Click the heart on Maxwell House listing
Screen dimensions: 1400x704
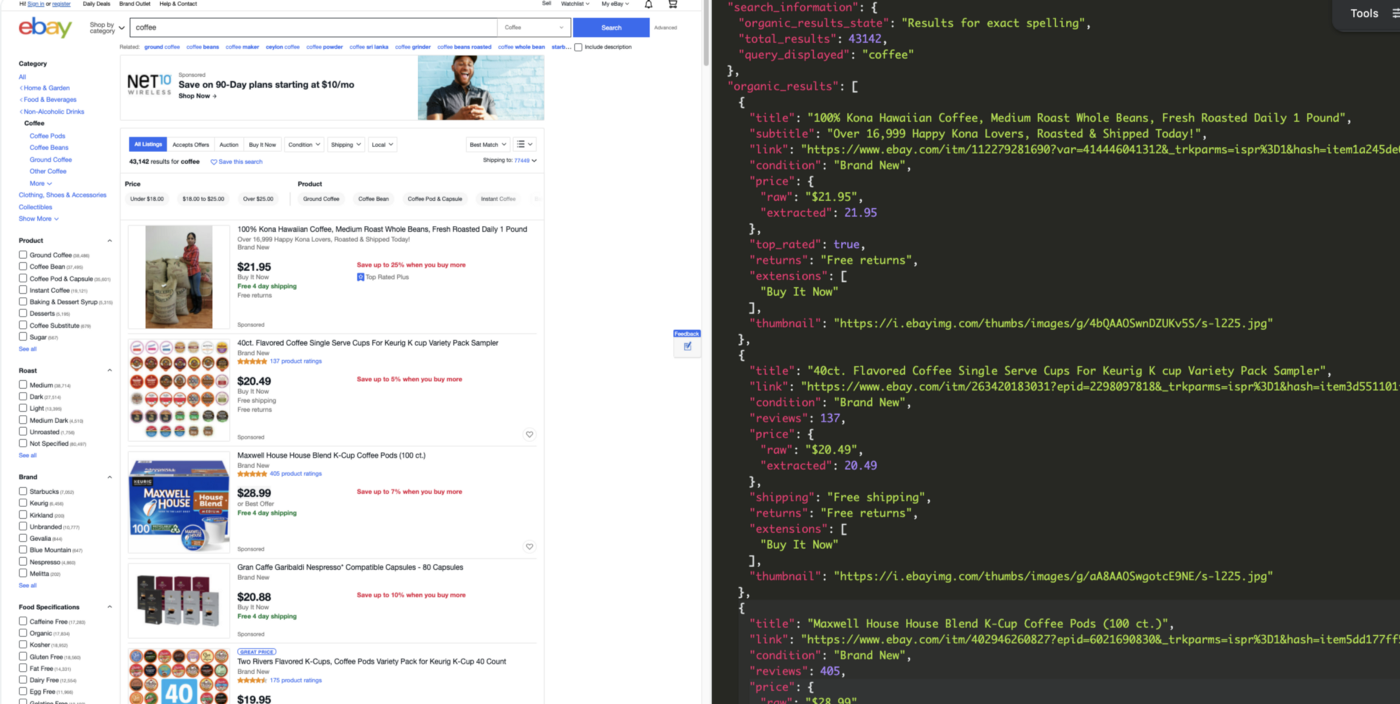click(x=529, y=547)
